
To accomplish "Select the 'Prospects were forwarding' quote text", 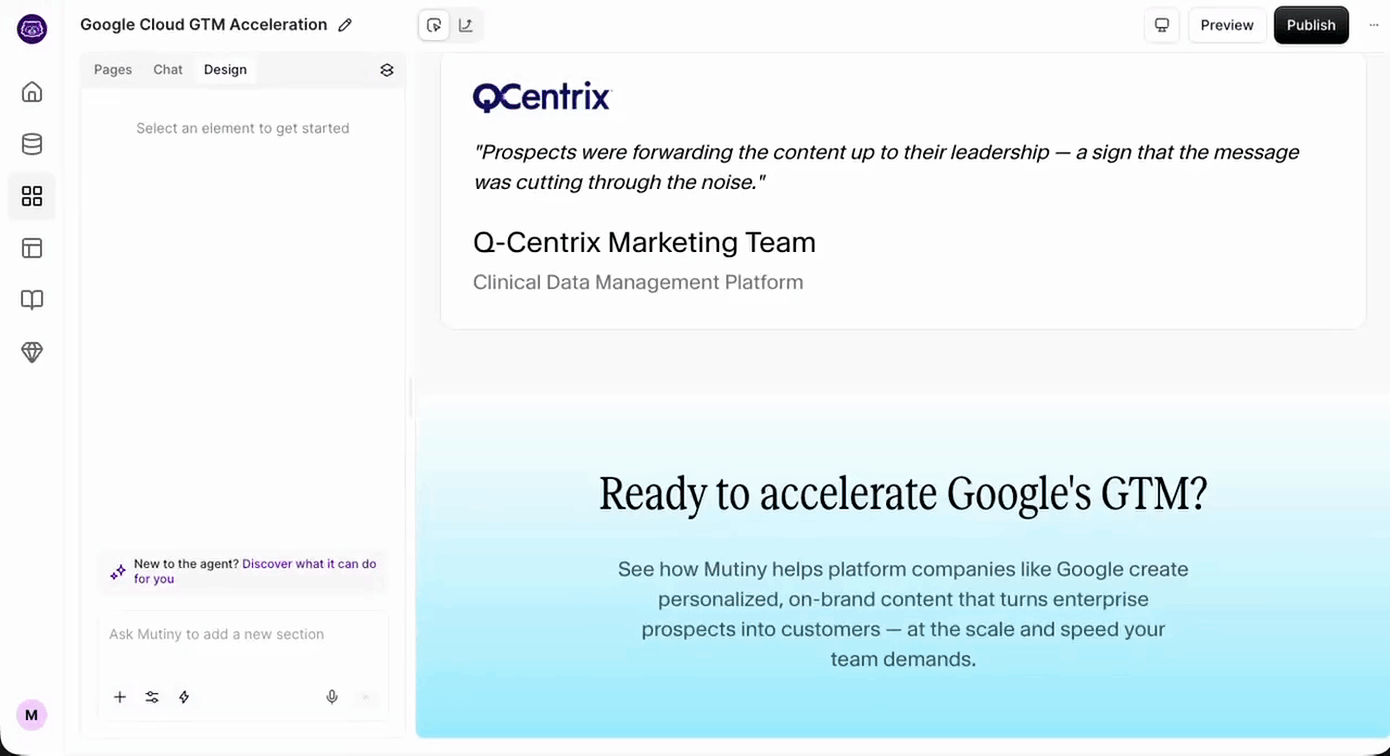I will click(886, 167).
